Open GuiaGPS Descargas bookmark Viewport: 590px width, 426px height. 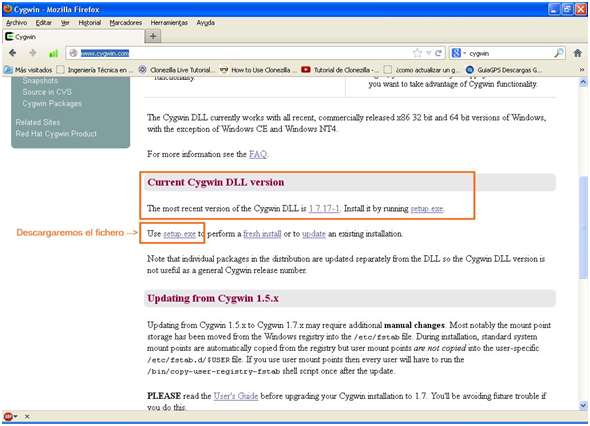[504, 70]
